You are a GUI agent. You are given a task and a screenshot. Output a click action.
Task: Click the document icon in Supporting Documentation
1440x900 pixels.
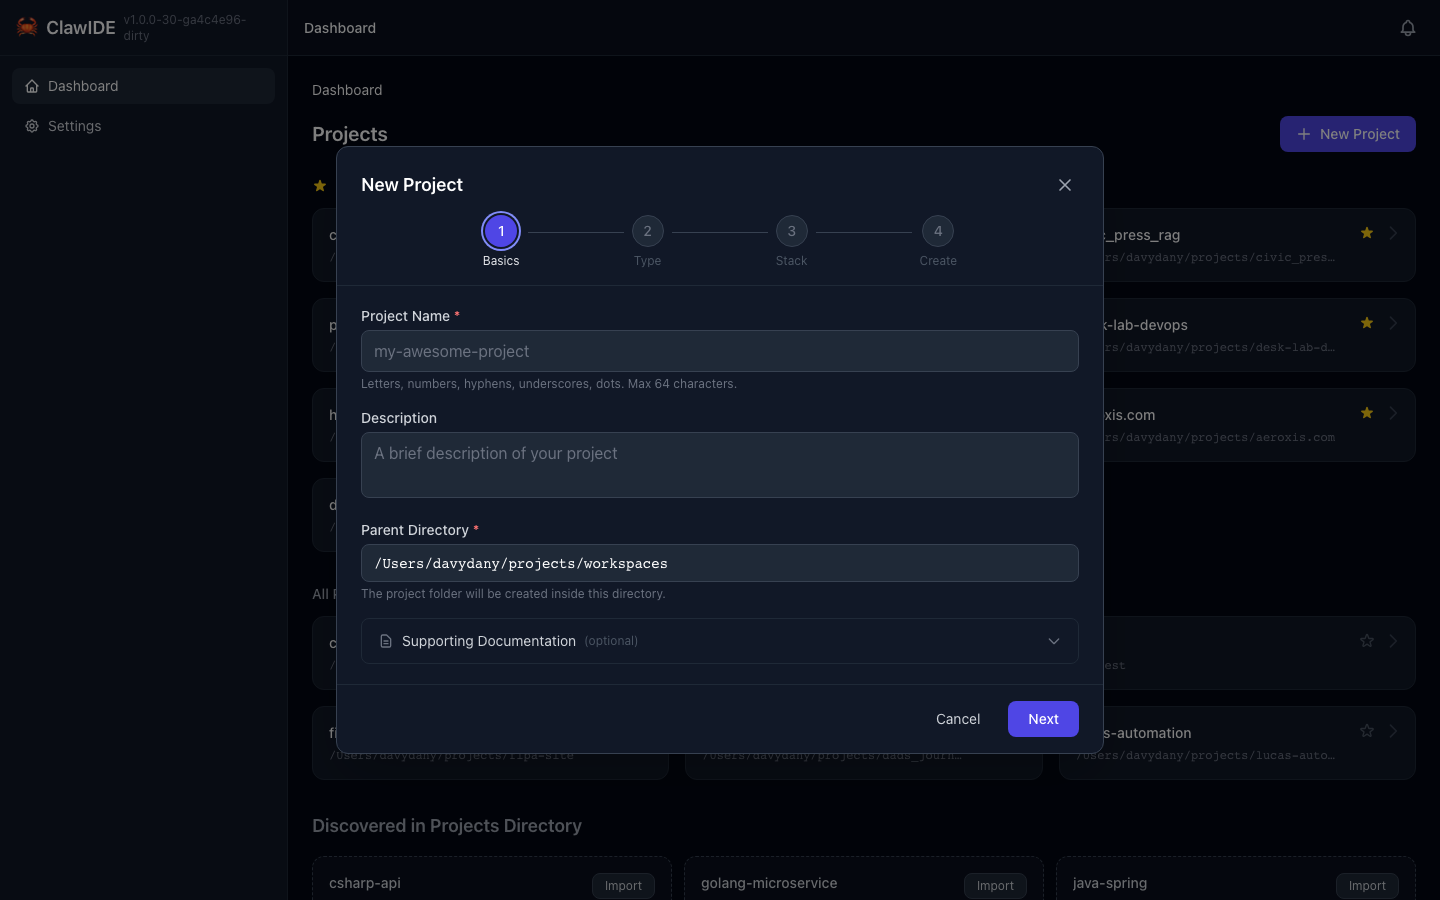click(x=386, y=641)
